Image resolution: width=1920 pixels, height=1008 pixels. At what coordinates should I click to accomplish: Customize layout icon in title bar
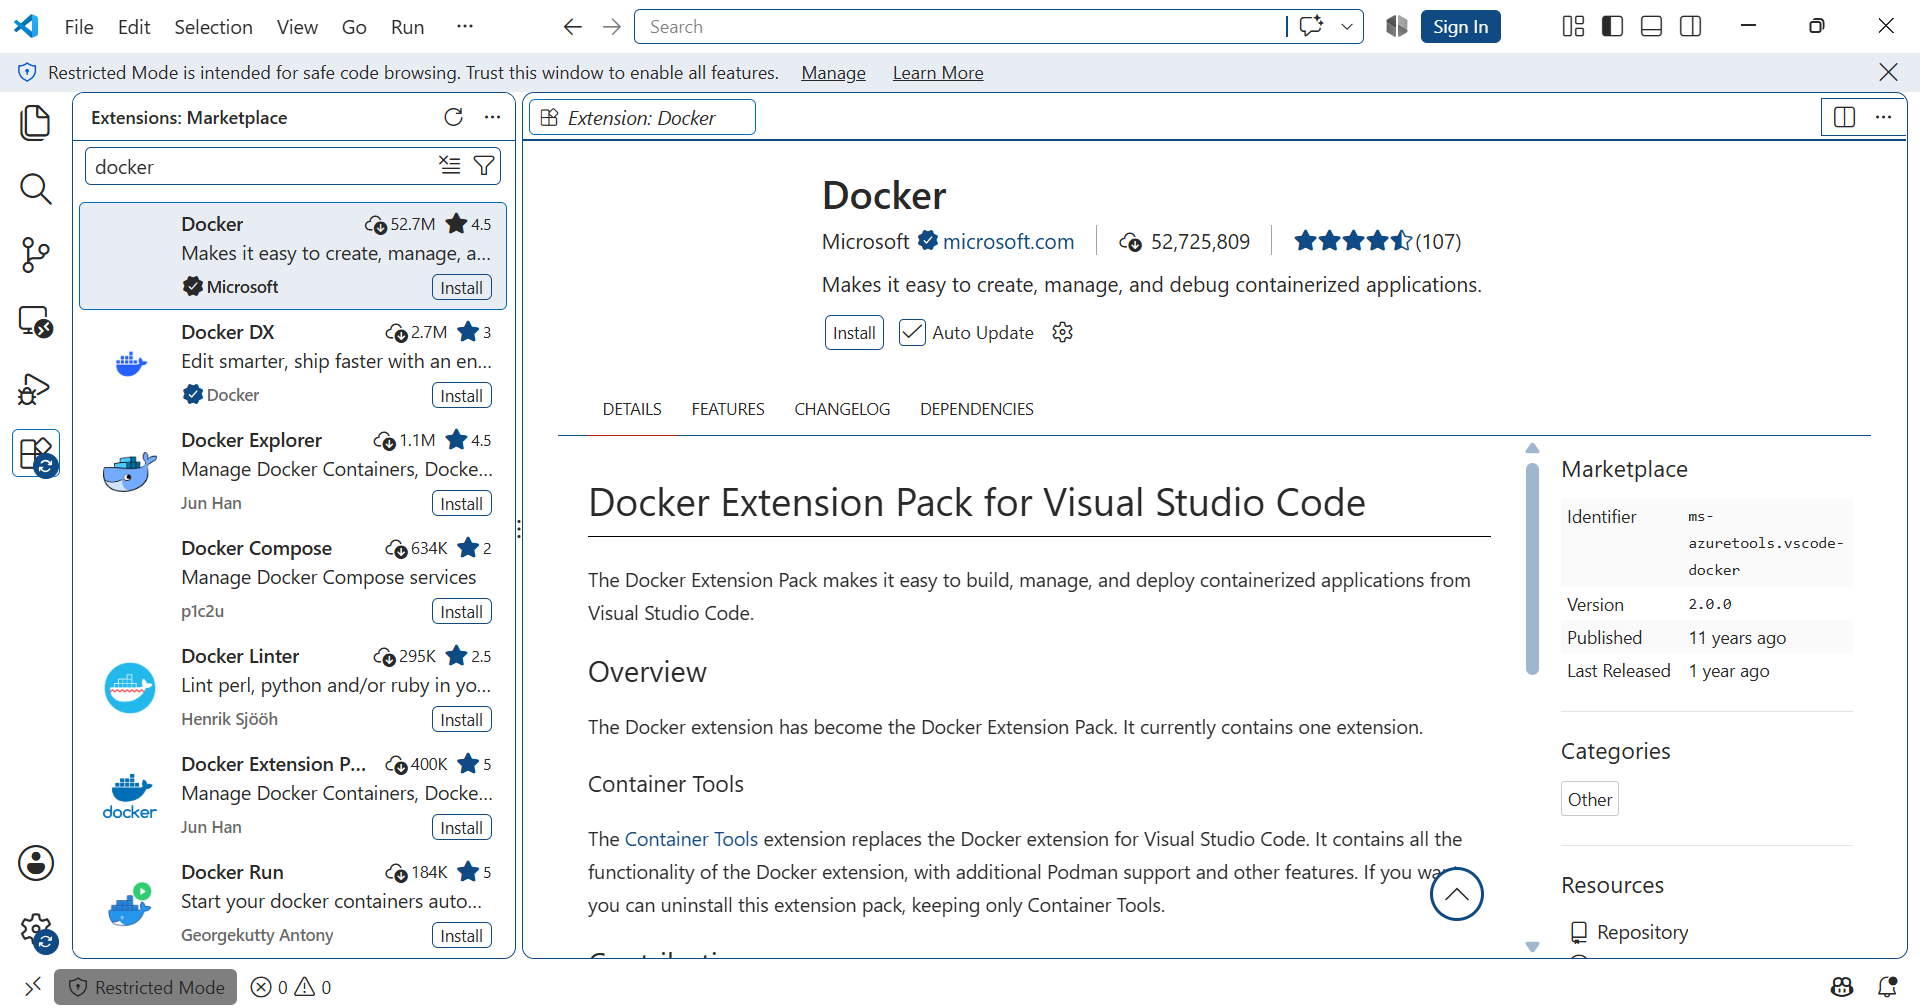1573,27
